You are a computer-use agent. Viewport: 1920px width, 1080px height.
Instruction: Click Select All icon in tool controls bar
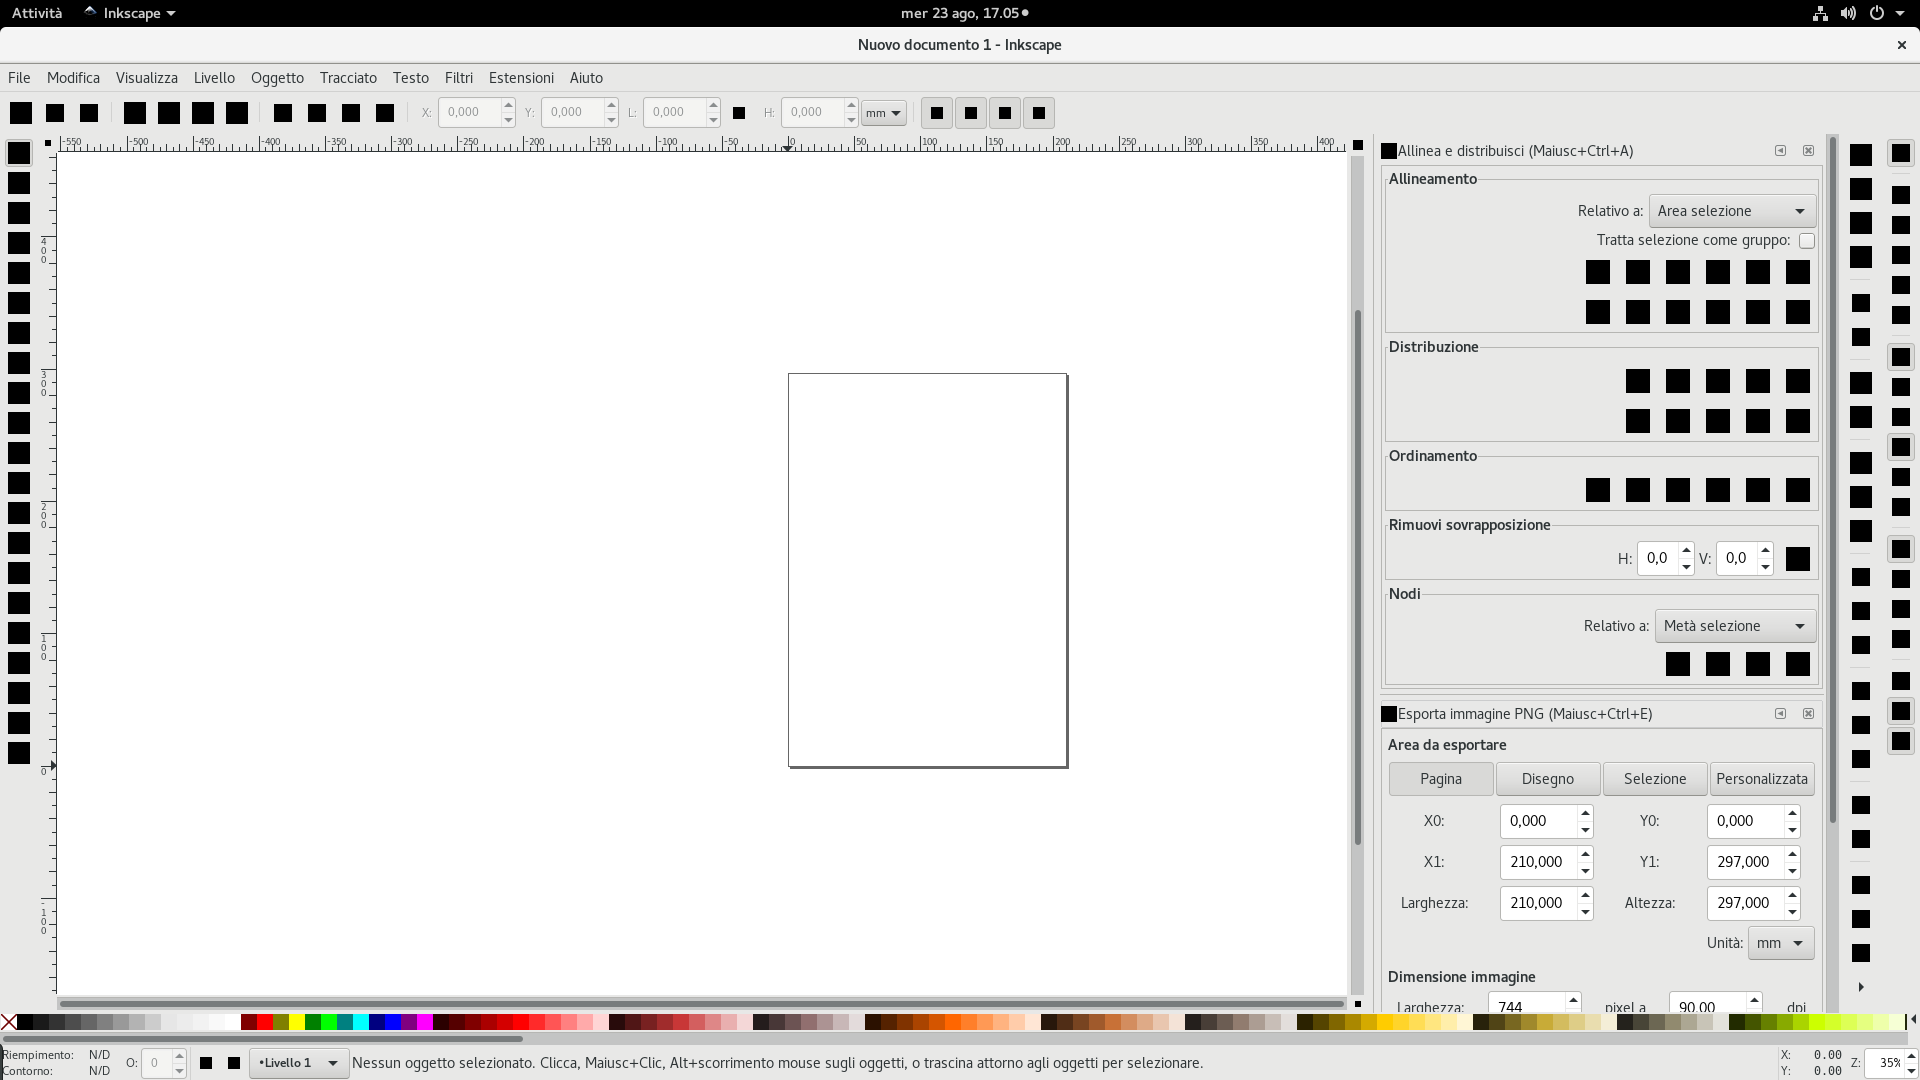pyautogui.click(x=21, y=113)
